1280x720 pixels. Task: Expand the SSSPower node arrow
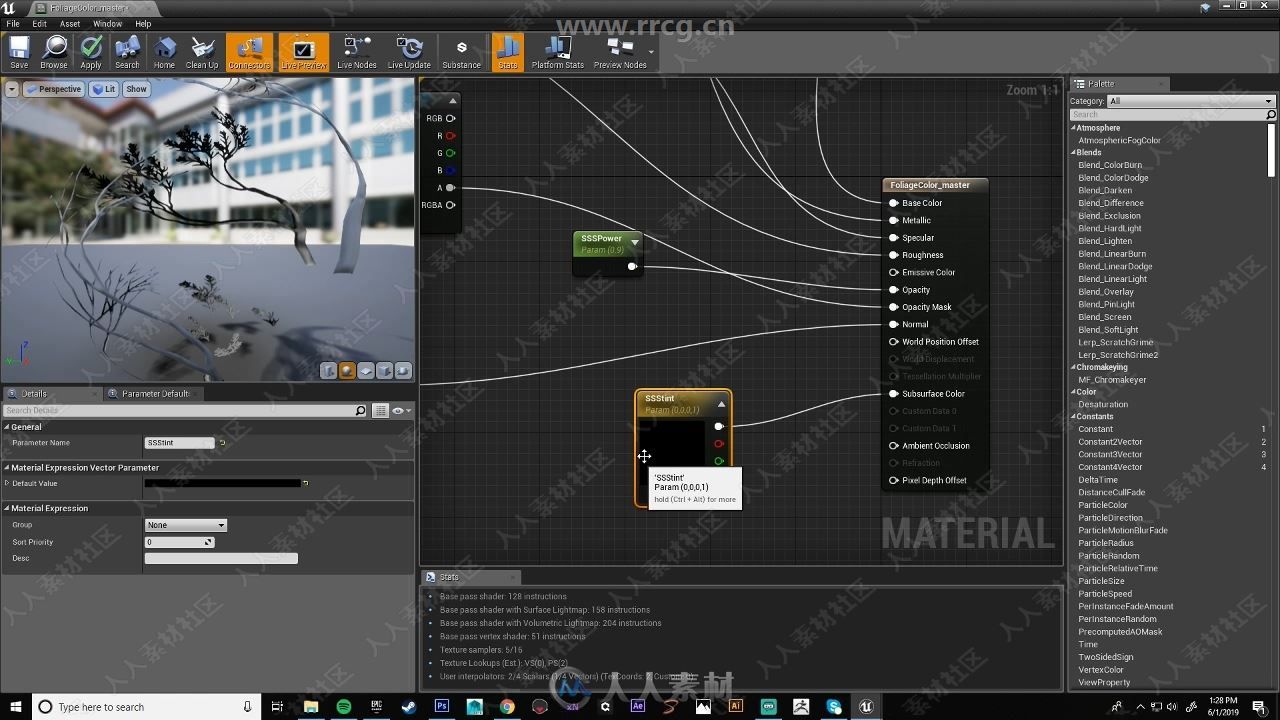tap(634, 242)
